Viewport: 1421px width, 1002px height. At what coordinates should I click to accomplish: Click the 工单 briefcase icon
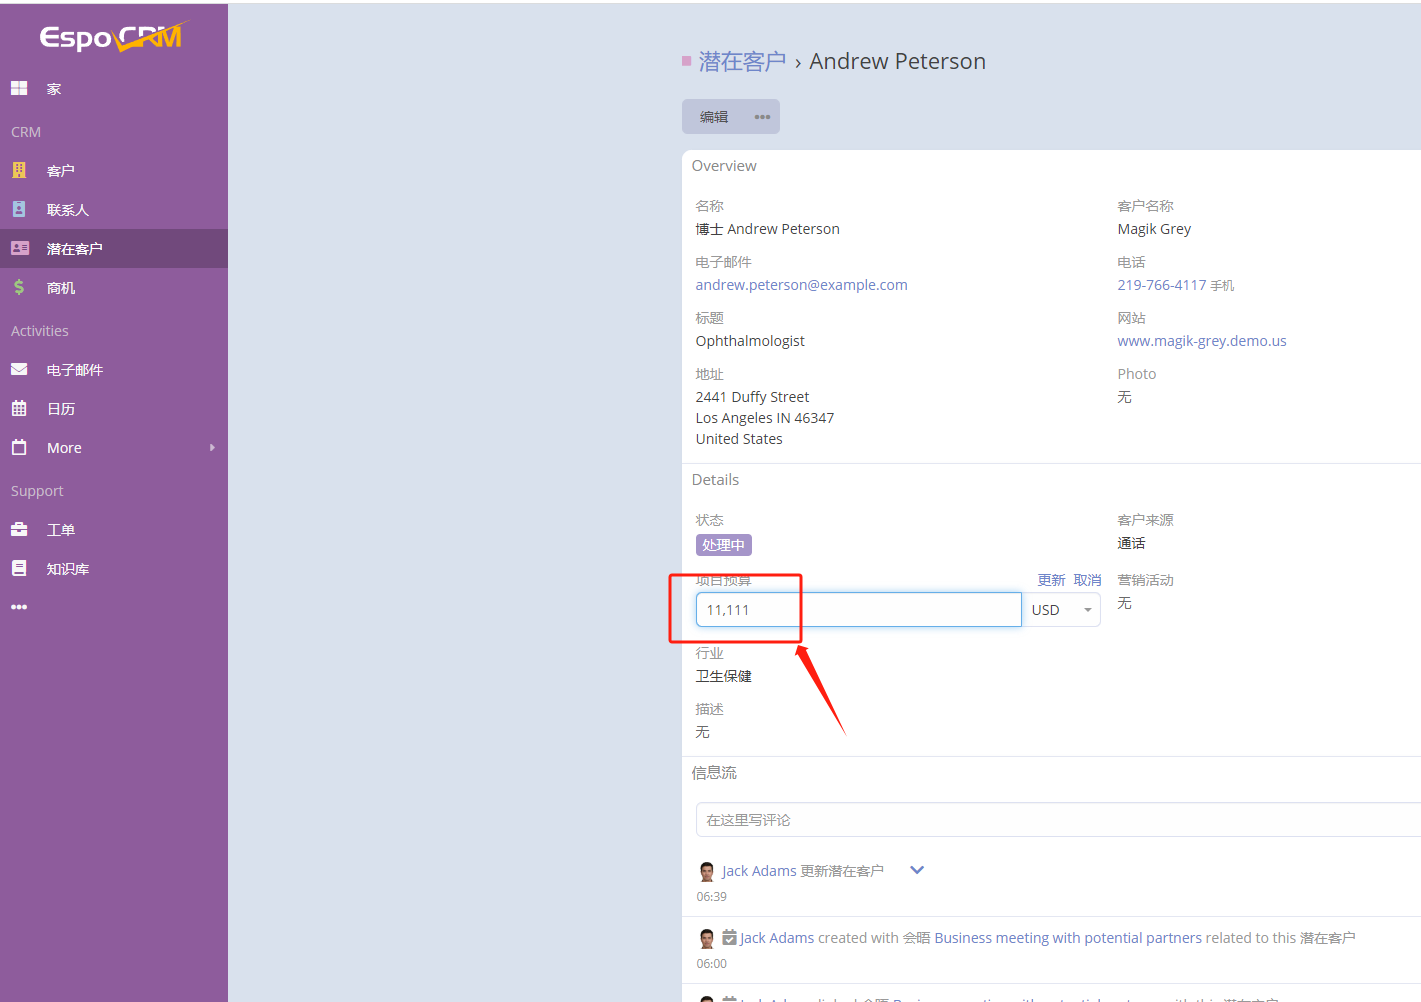pos(19,529)
